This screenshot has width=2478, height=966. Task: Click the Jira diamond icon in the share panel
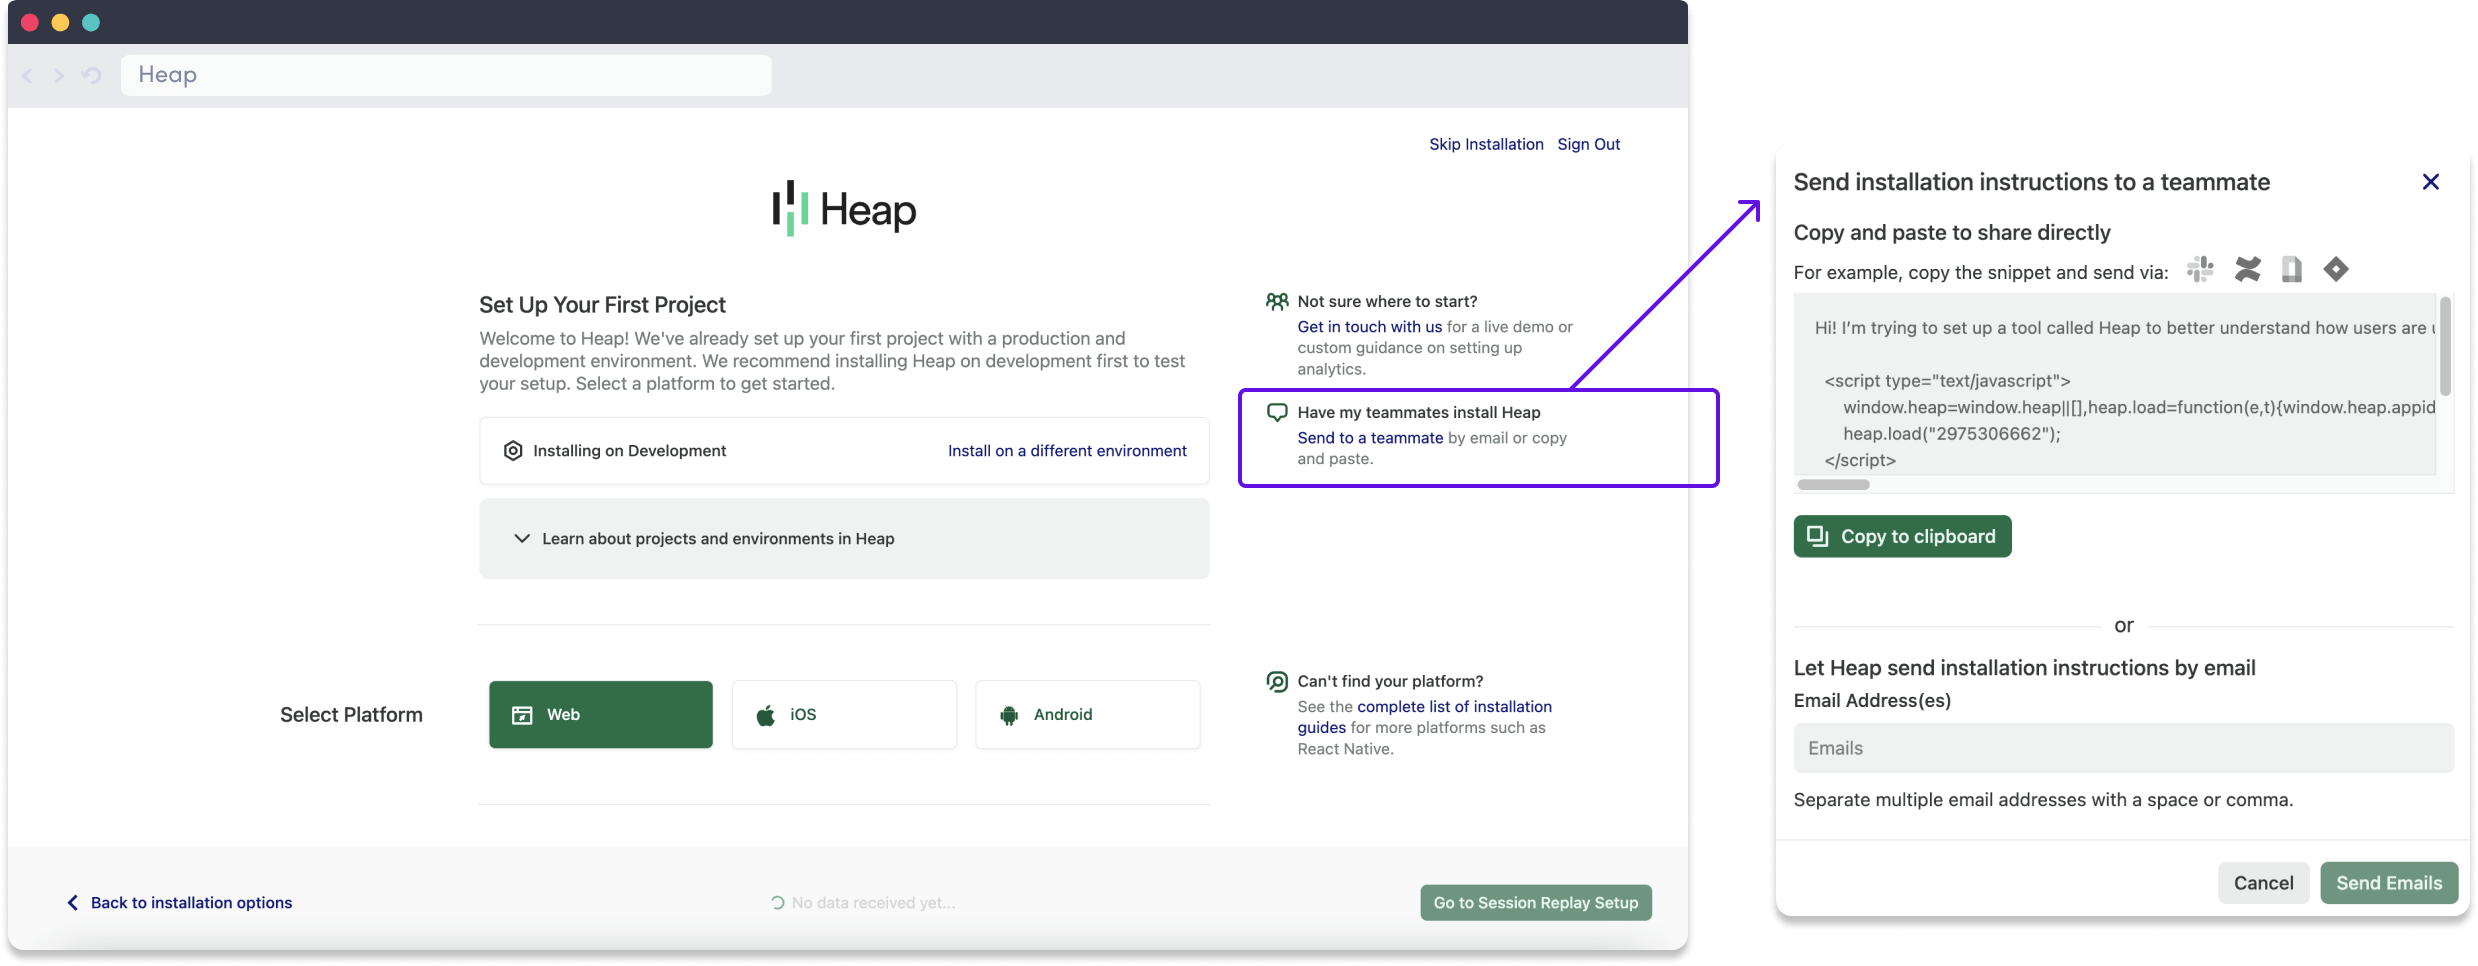(2336, 269)
